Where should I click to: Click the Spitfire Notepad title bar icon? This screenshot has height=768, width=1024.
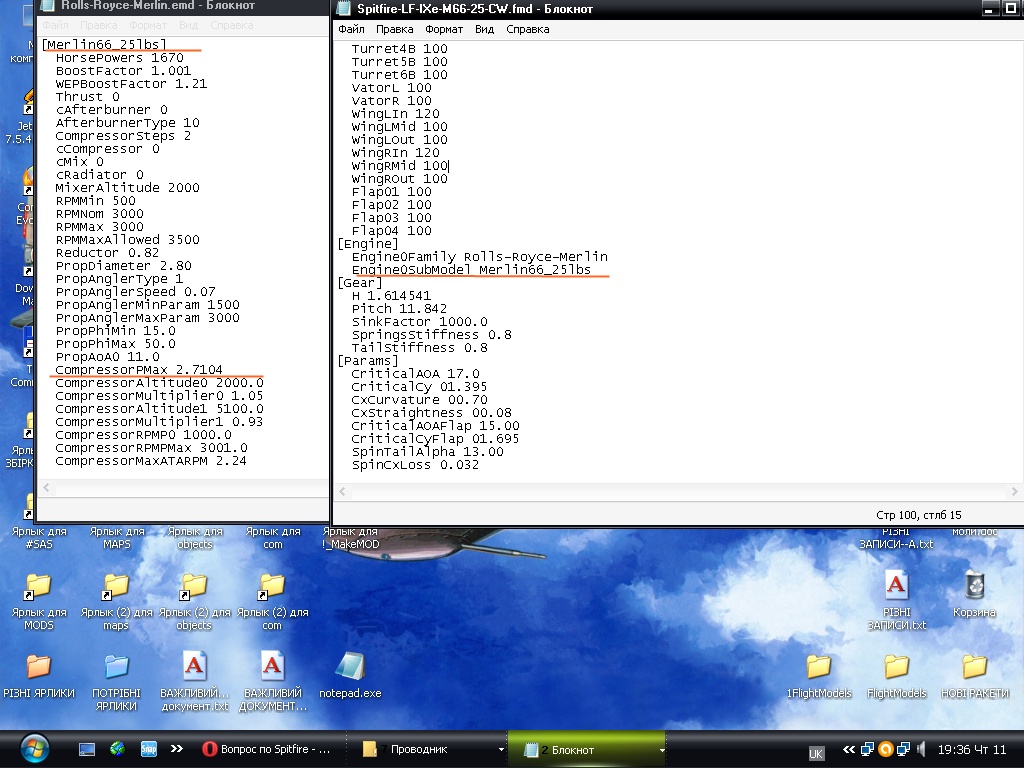click(344, 8)
